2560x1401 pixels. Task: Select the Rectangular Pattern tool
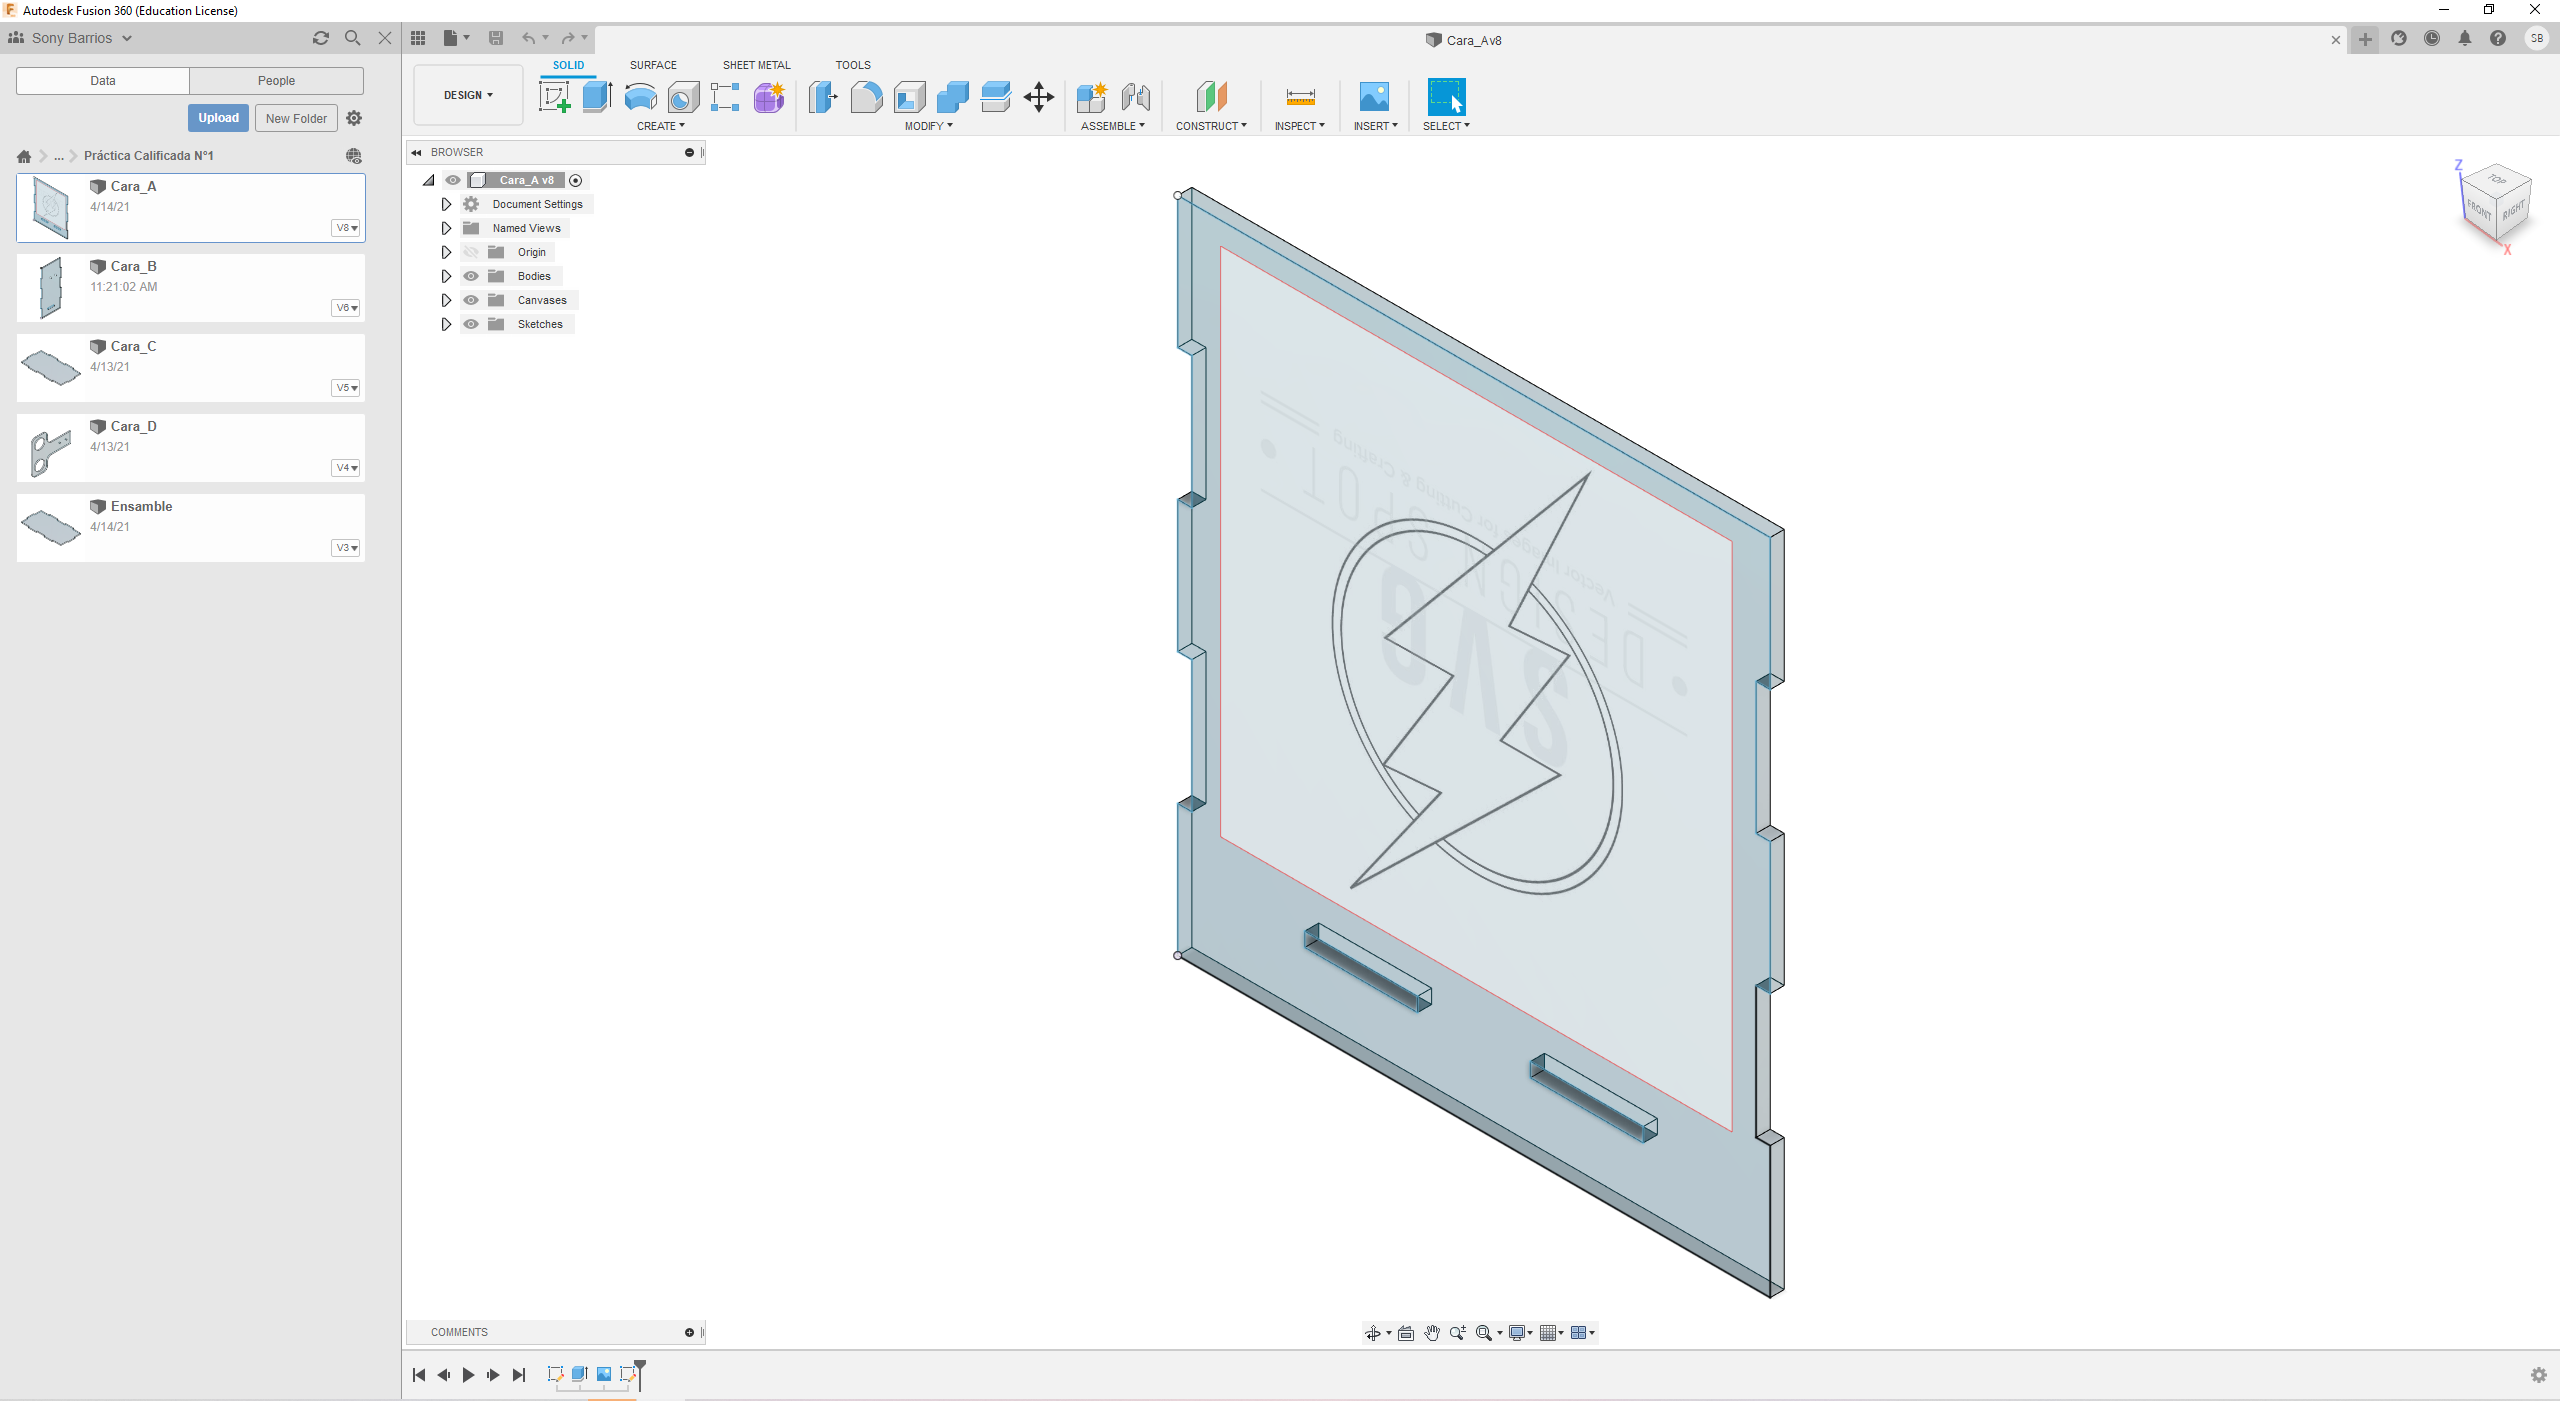pos(725,97)
